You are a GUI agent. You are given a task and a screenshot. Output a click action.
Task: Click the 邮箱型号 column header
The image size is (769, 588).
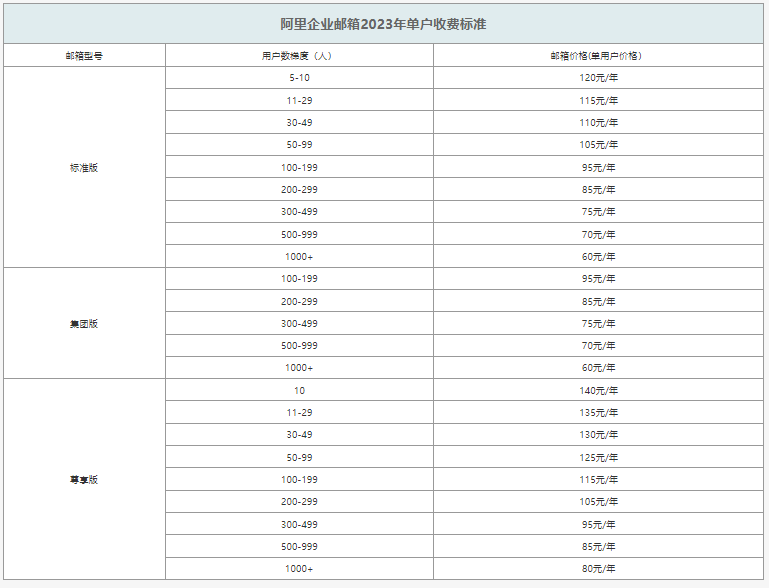click(x=84, y=55)
